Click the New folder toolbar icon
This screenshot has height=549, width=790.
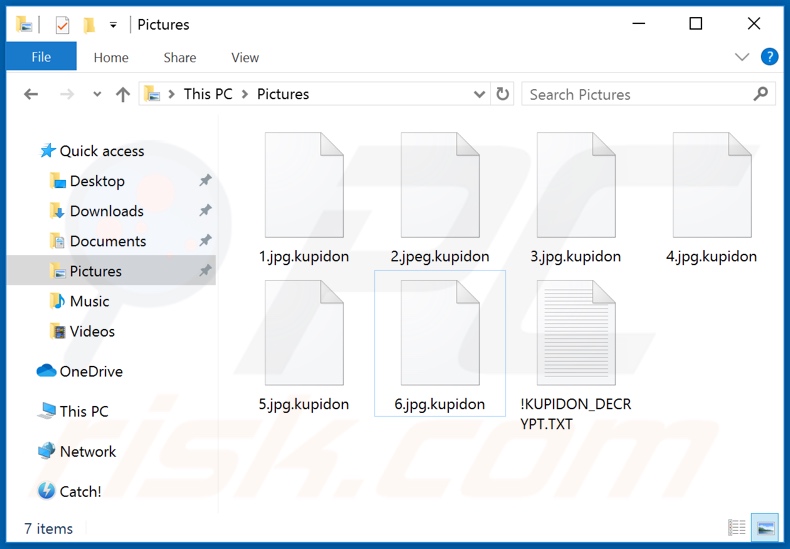[x=89, y=25]
